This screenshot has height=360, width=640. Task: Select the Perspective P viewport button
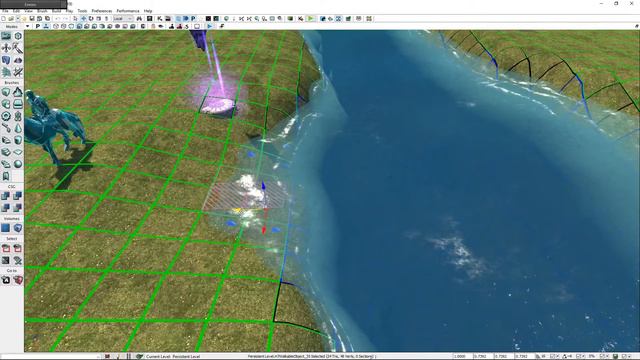point(38,27)
